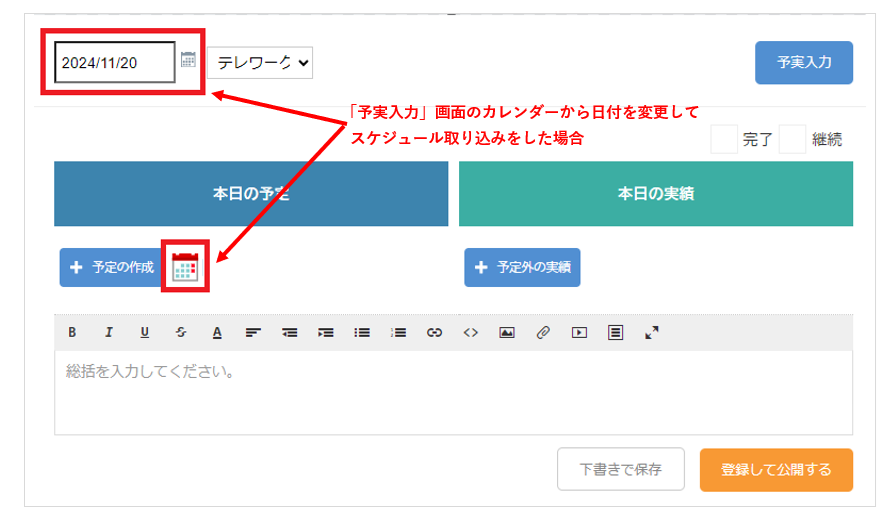
Task: Click the 予実入力 button
Action: coord(804,63)
